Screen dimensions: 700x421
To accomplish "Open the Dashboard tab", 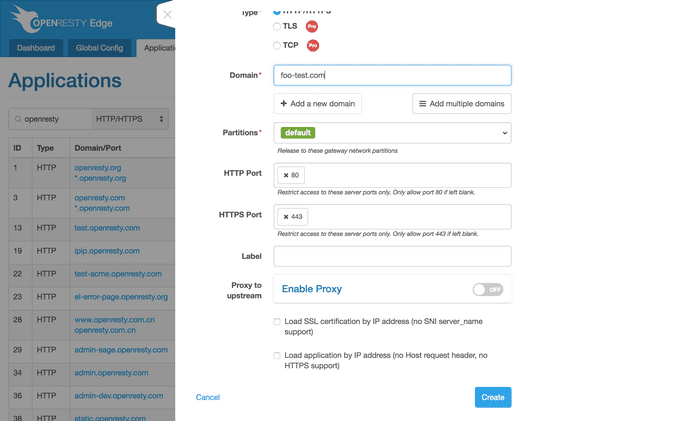I will [x=36, y=48].
